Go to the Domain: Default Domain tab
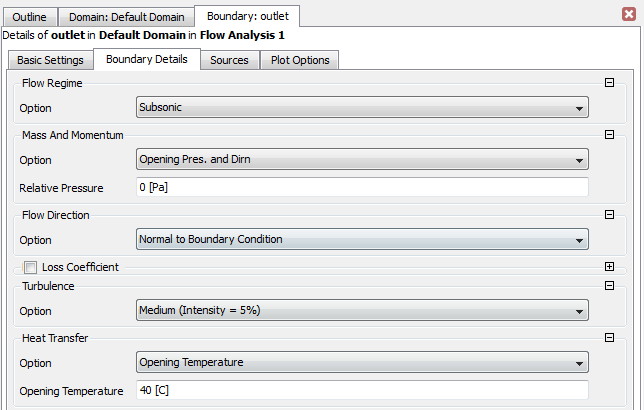 point(125,17)
